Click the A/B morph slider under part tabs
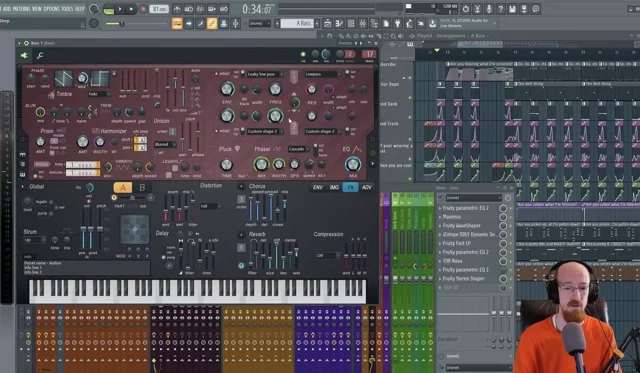Image resolution: width=640 pixels, height=373 pixels. pos(132,198)
